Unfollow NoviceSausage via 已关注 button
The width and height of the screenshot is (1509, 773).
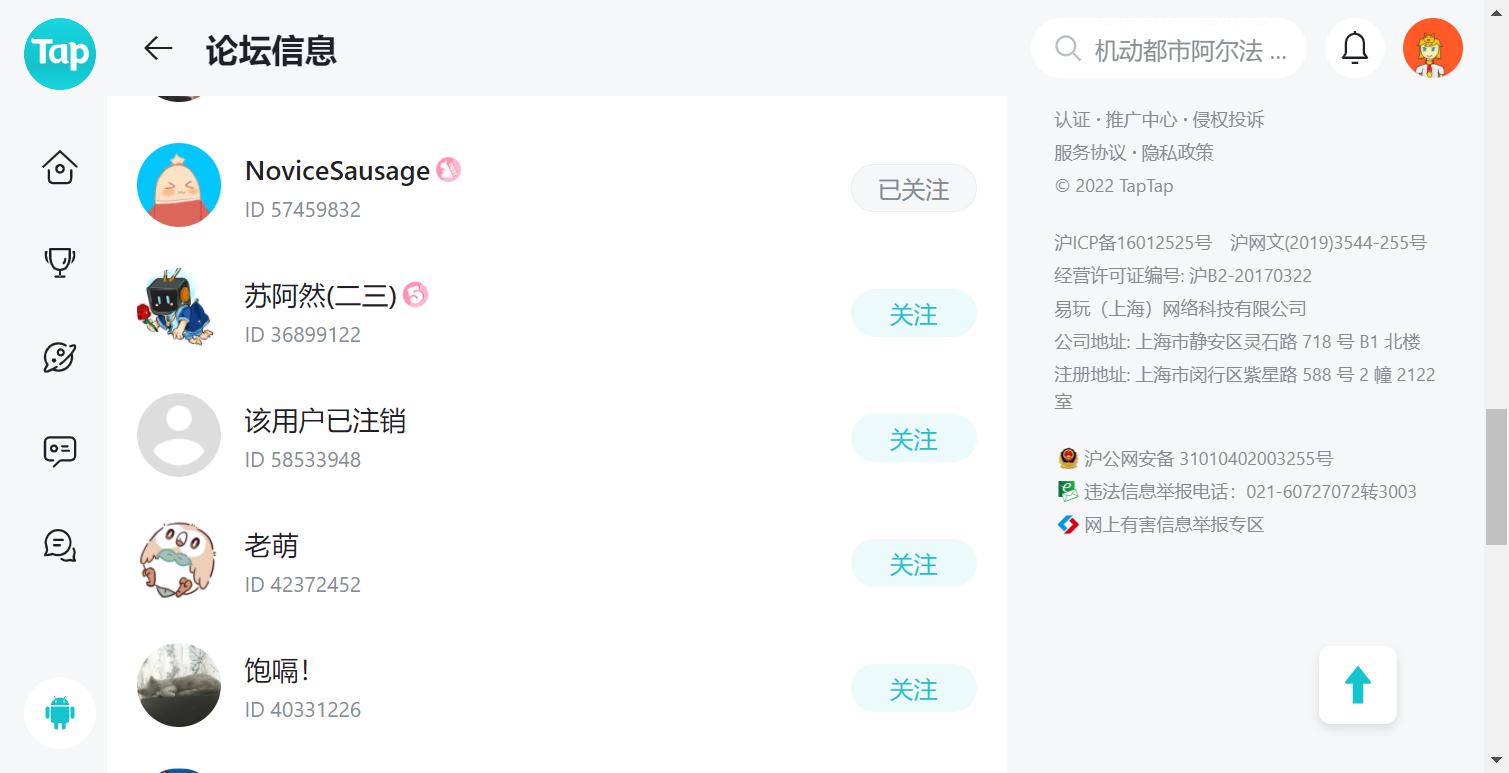click(x=914, y=189)
